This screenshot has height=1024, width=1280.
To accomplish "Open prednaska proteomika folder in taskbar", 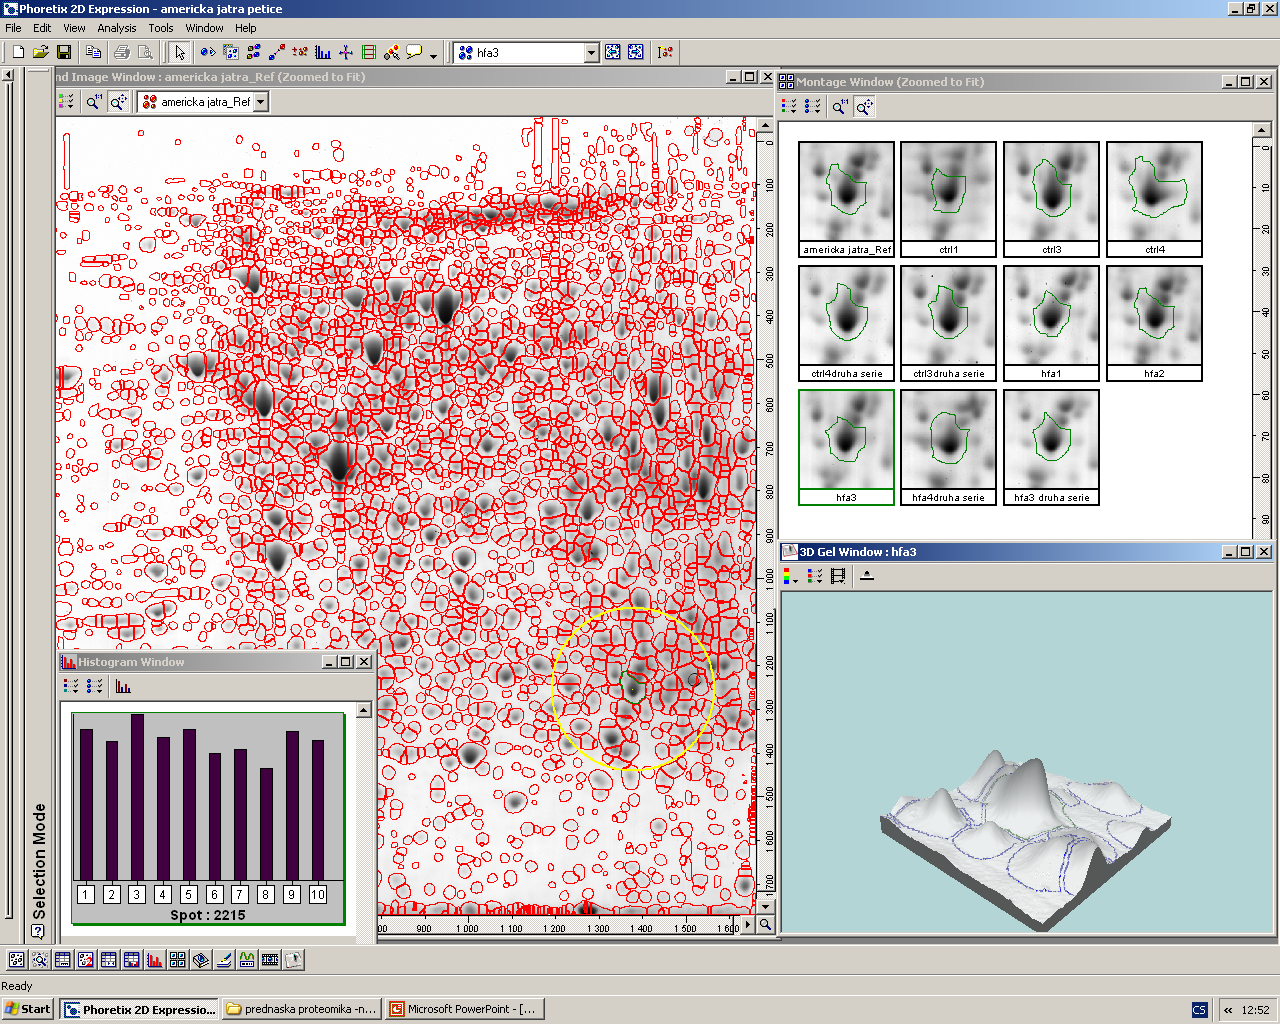I will pos(301,1009).
